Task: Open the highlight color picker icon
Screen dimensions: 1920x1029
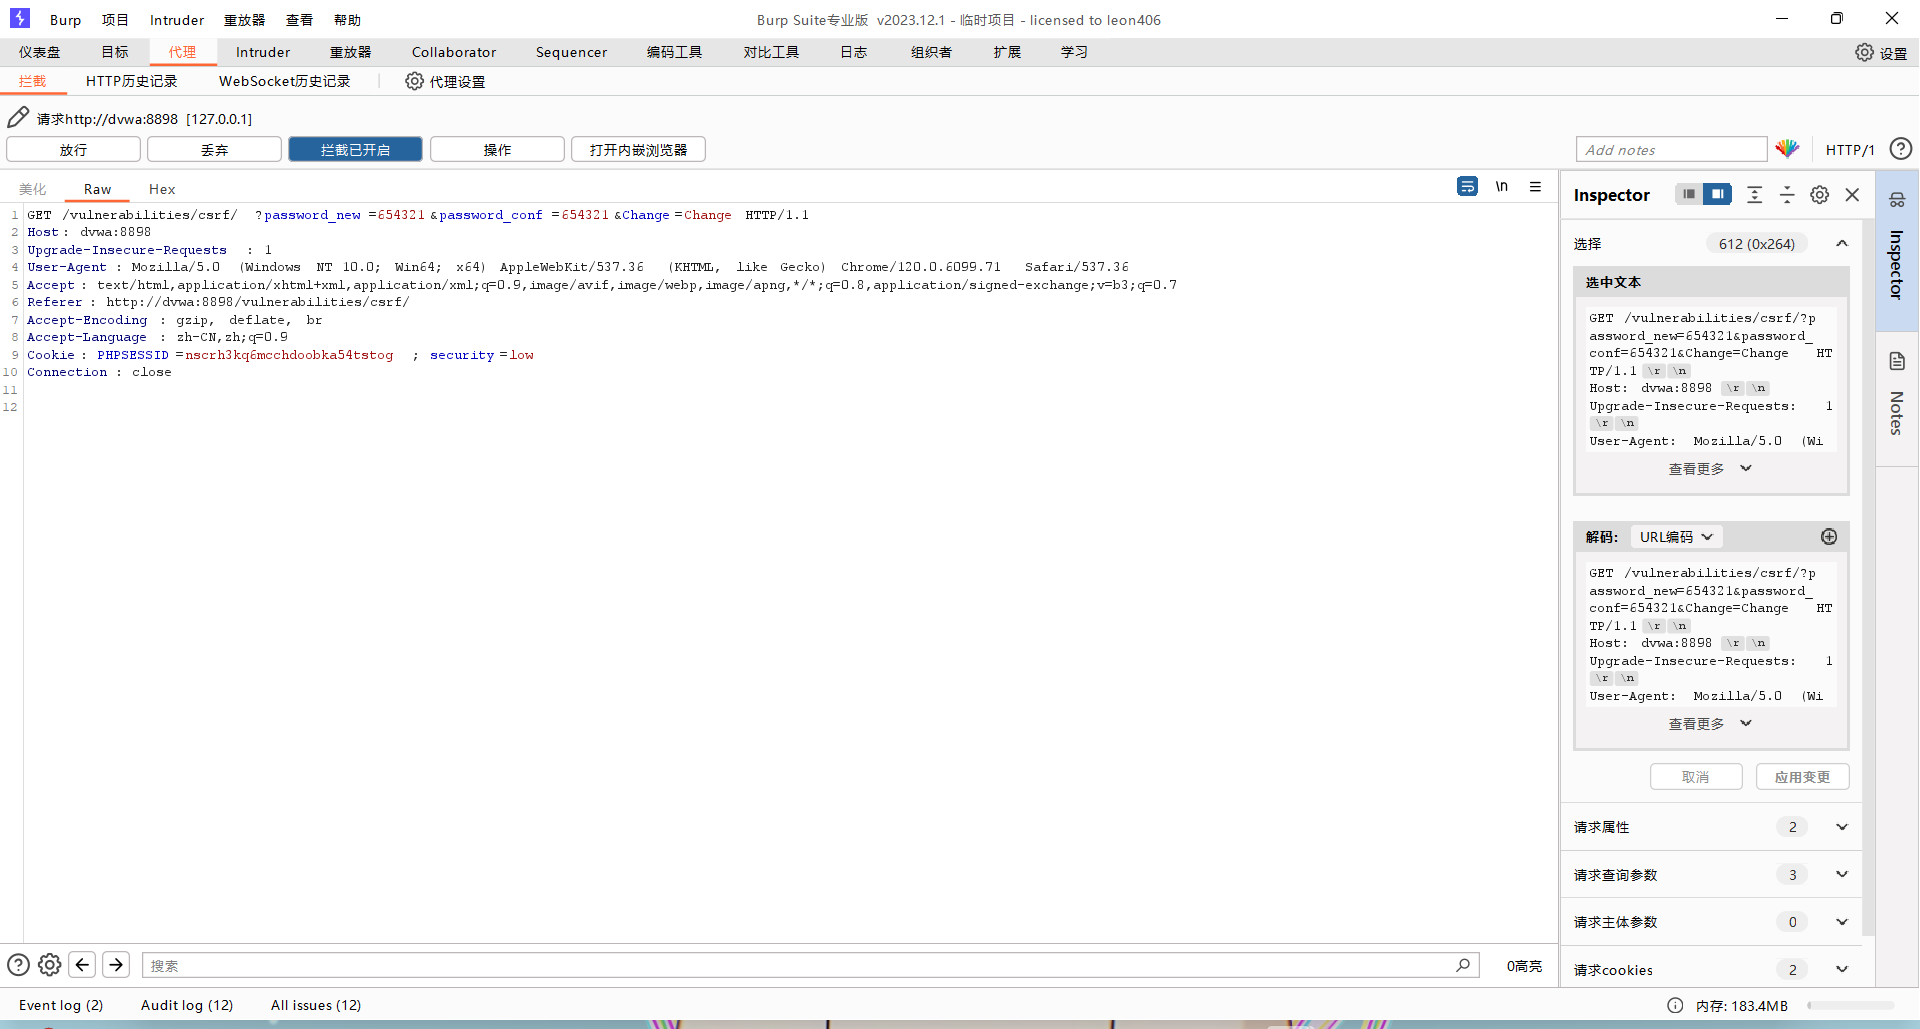Action: [1787, 149]
